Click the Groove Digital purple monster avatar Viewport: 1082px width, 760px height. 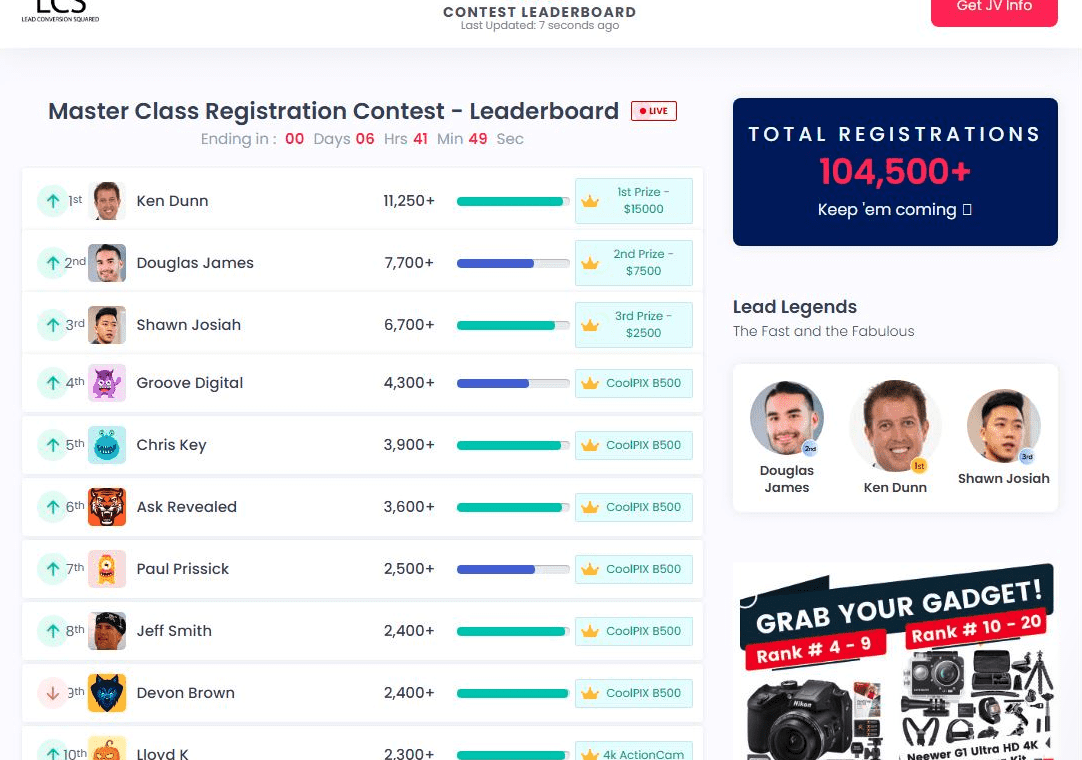107,383
